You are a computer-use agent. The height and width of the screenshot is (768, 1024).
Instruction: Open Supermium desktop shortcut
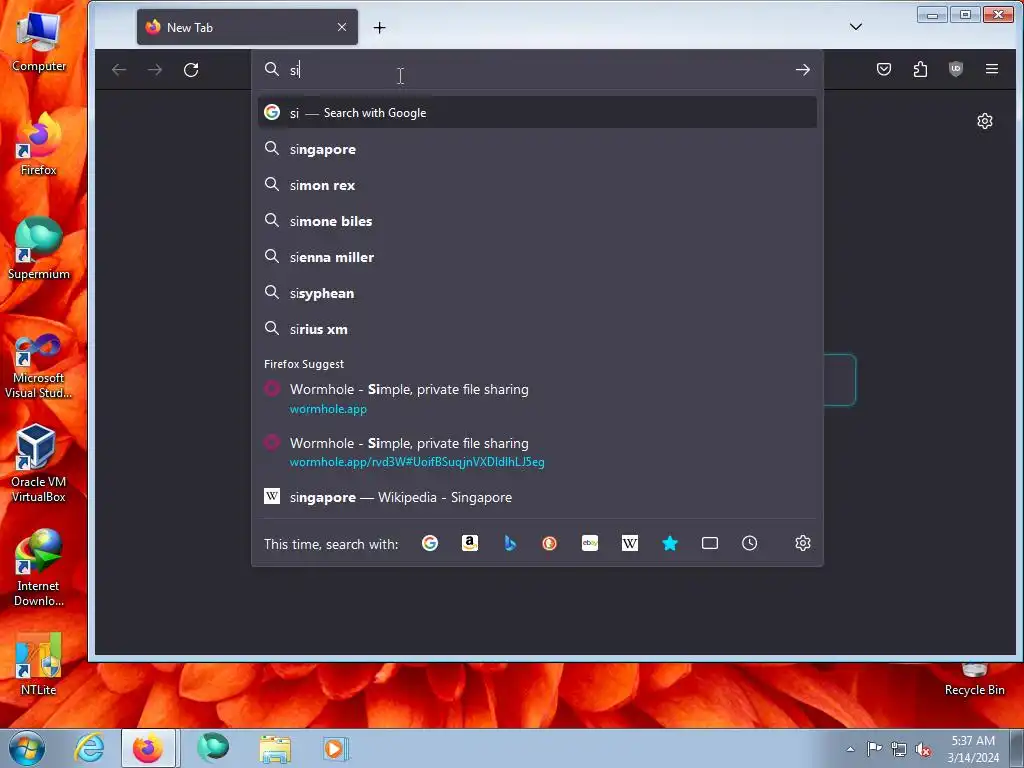tap(39, 248)
